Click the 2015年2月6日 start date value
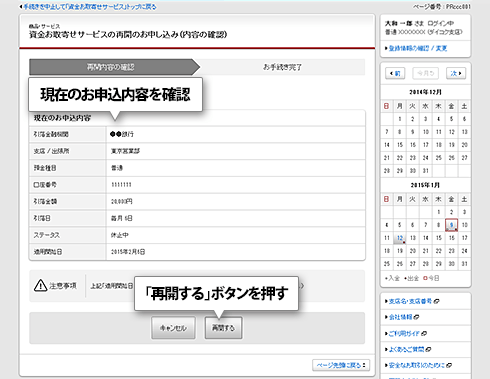Image resolution: width=490 pixels, height=379 pixels. pos(128,252)
